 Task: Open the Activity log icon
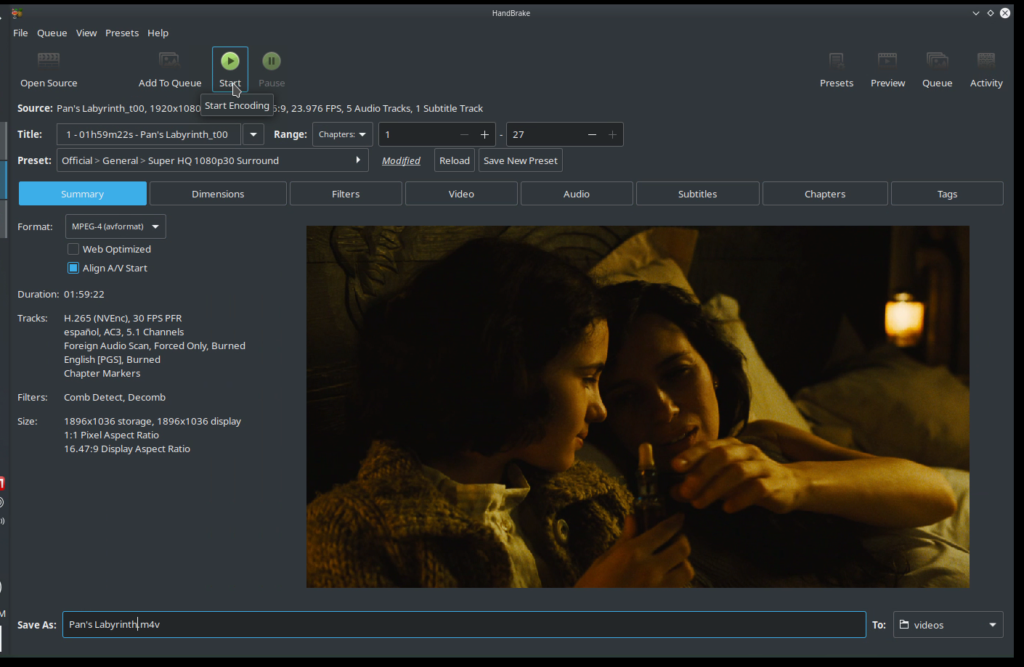[986, 61]
